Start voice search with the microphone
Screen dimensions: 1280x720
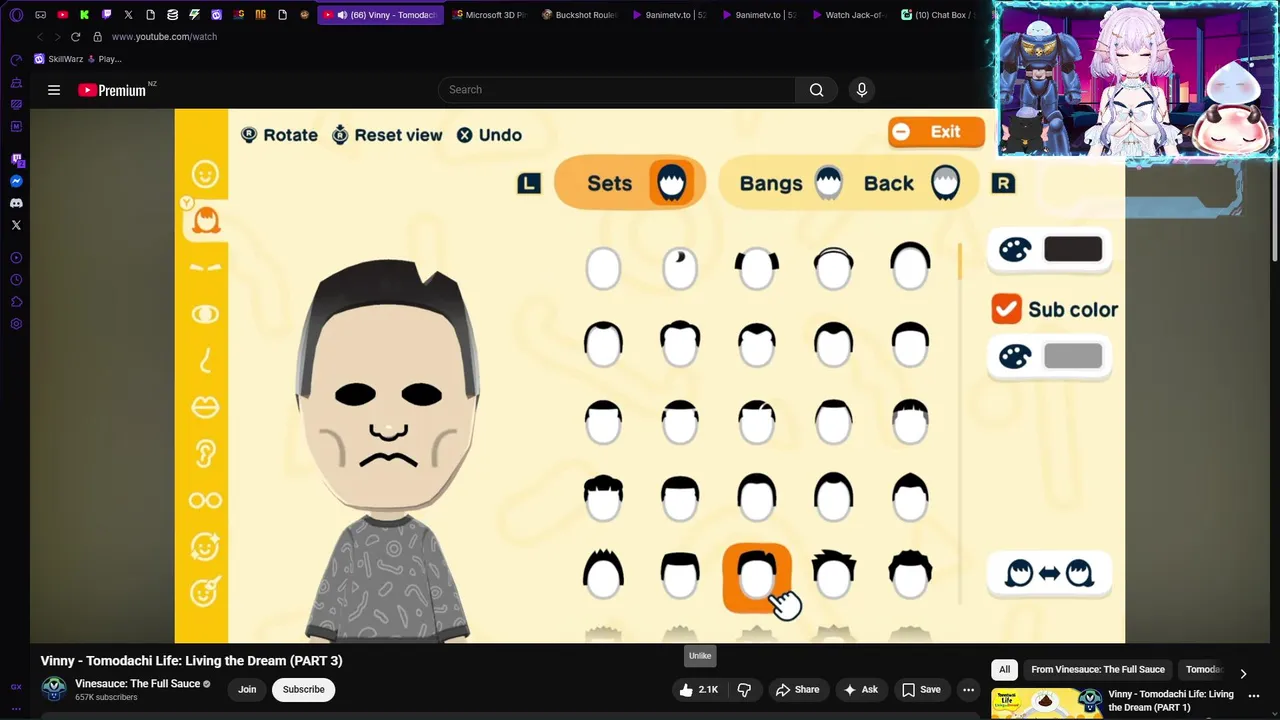[862, 90]
